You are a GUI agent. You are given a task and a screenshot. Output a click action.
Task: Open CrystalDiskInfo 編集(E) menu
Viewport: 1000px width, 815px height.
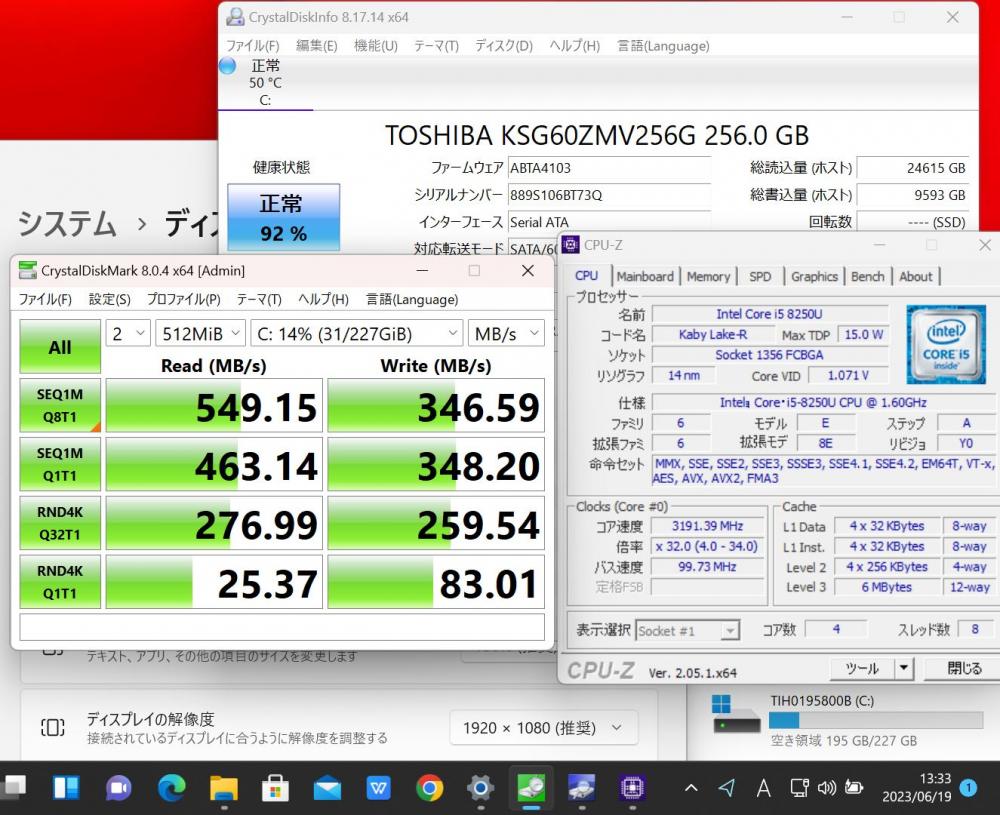click(316, 46)
